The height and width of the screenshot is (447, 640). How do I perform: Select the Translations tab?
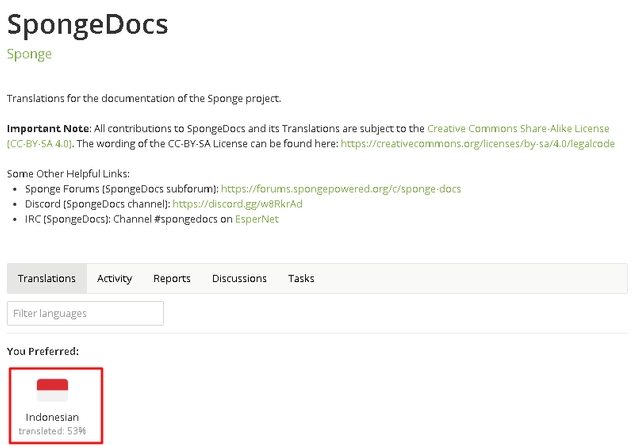[x=47, y=278]
